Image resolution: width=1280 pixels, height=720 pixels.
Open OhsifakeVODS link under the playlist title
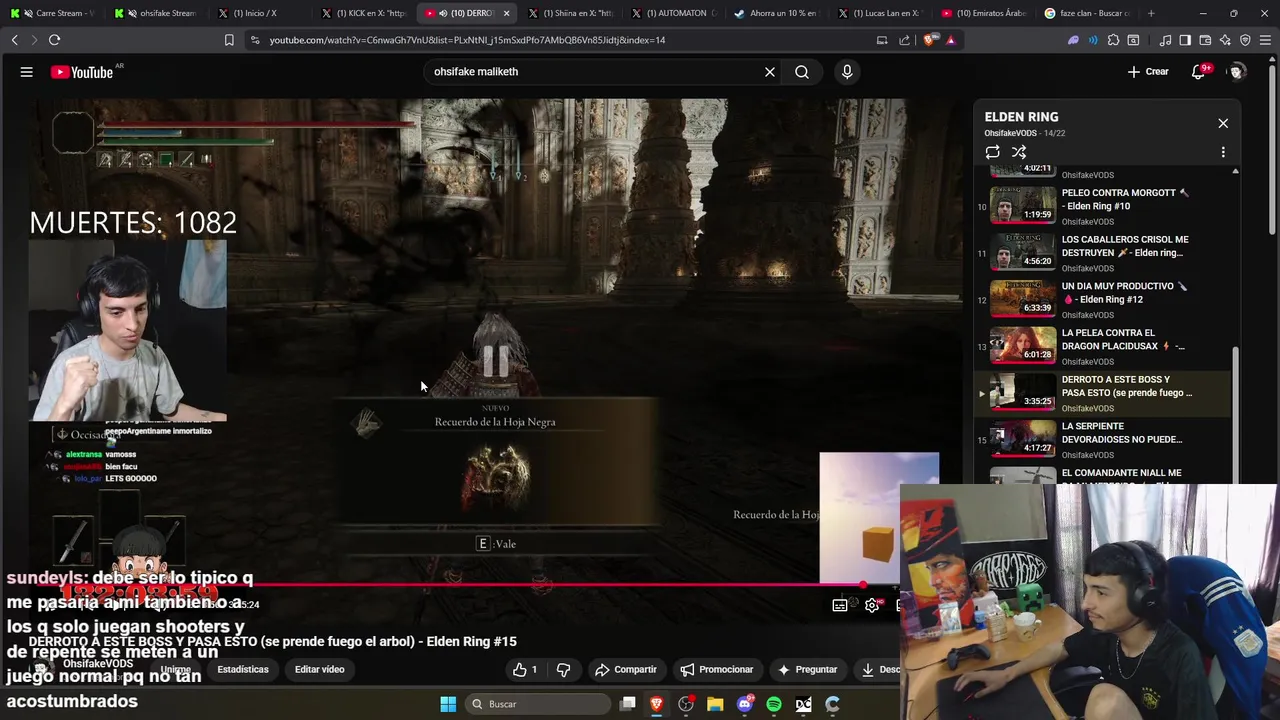point(1010,133)
